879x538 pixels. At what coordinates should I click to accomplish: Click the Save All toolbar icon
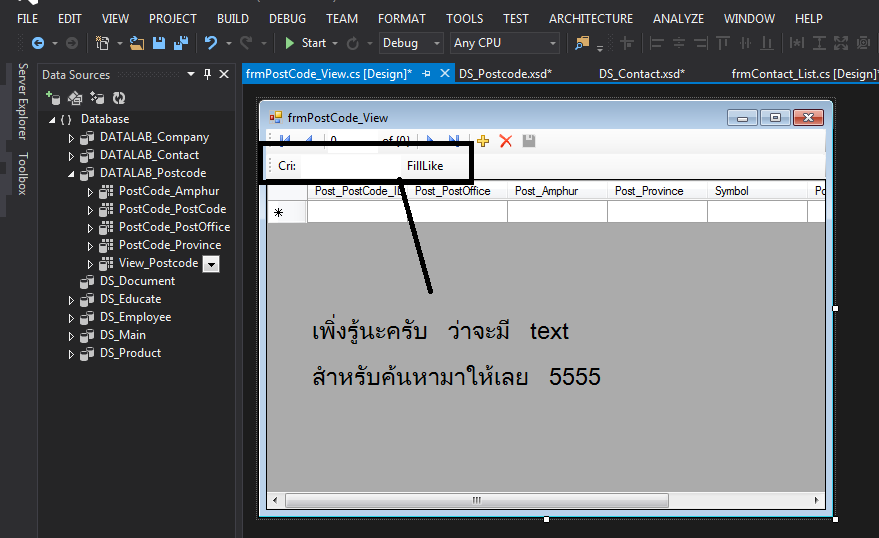tap(181, 43)
